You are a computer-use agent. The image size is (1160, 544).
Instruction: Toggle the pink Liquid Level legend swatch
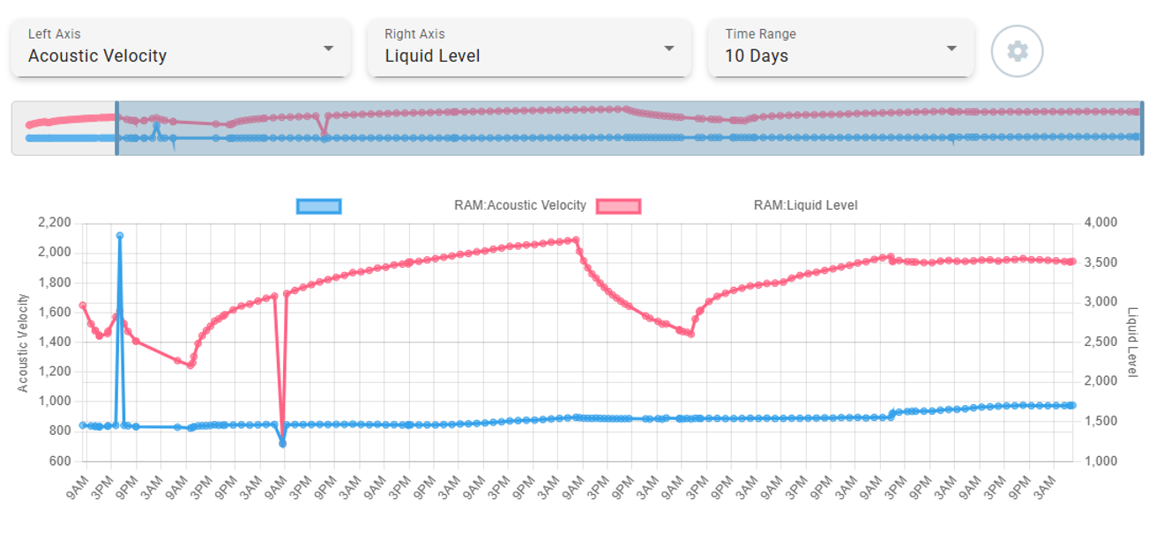618,206
